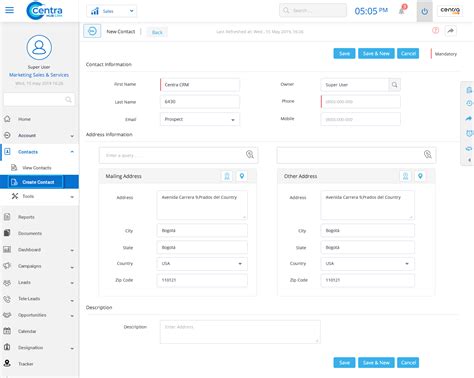474x378 pixels.
Task: Click the user profile avatar icon
Action: (39, 47)
